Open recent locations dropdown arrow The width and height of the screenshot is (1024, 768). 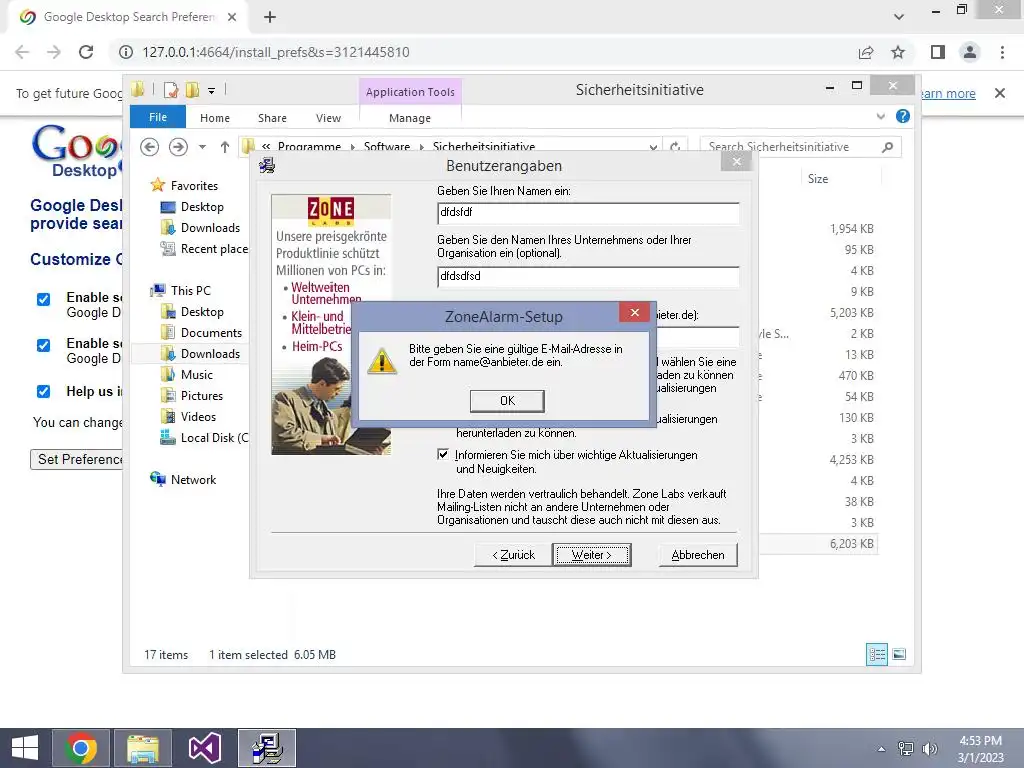202,147
